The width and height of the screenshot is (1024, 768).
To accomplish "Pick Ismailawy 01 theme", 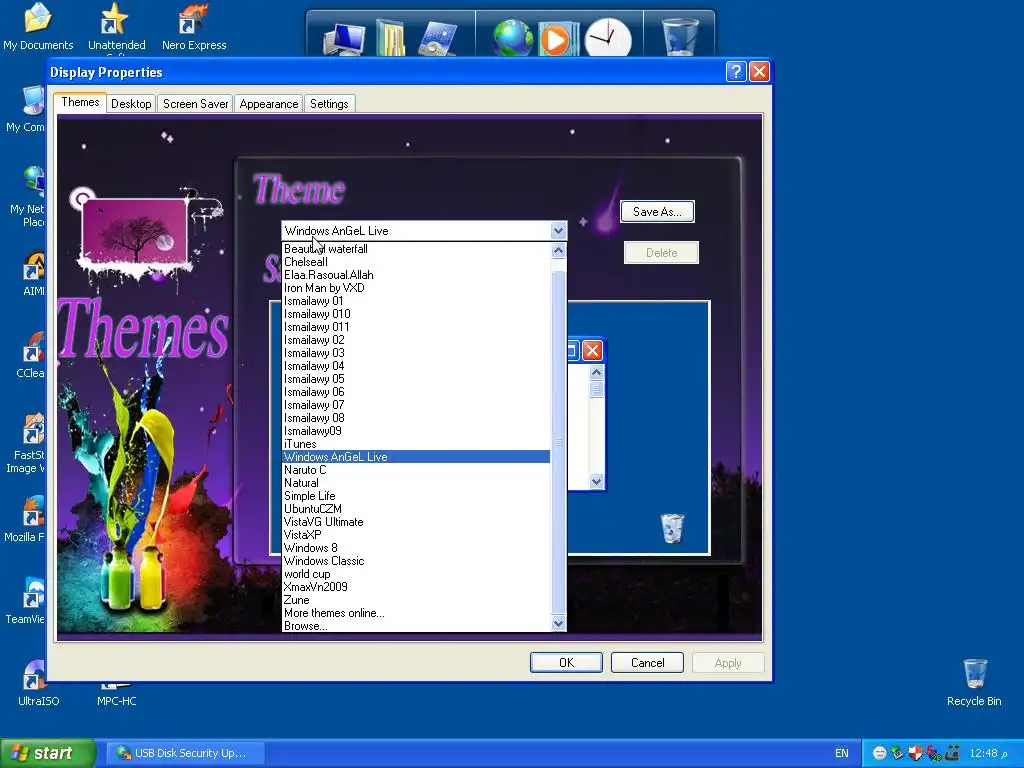I will pyautogui.click(x=416, y=301).
